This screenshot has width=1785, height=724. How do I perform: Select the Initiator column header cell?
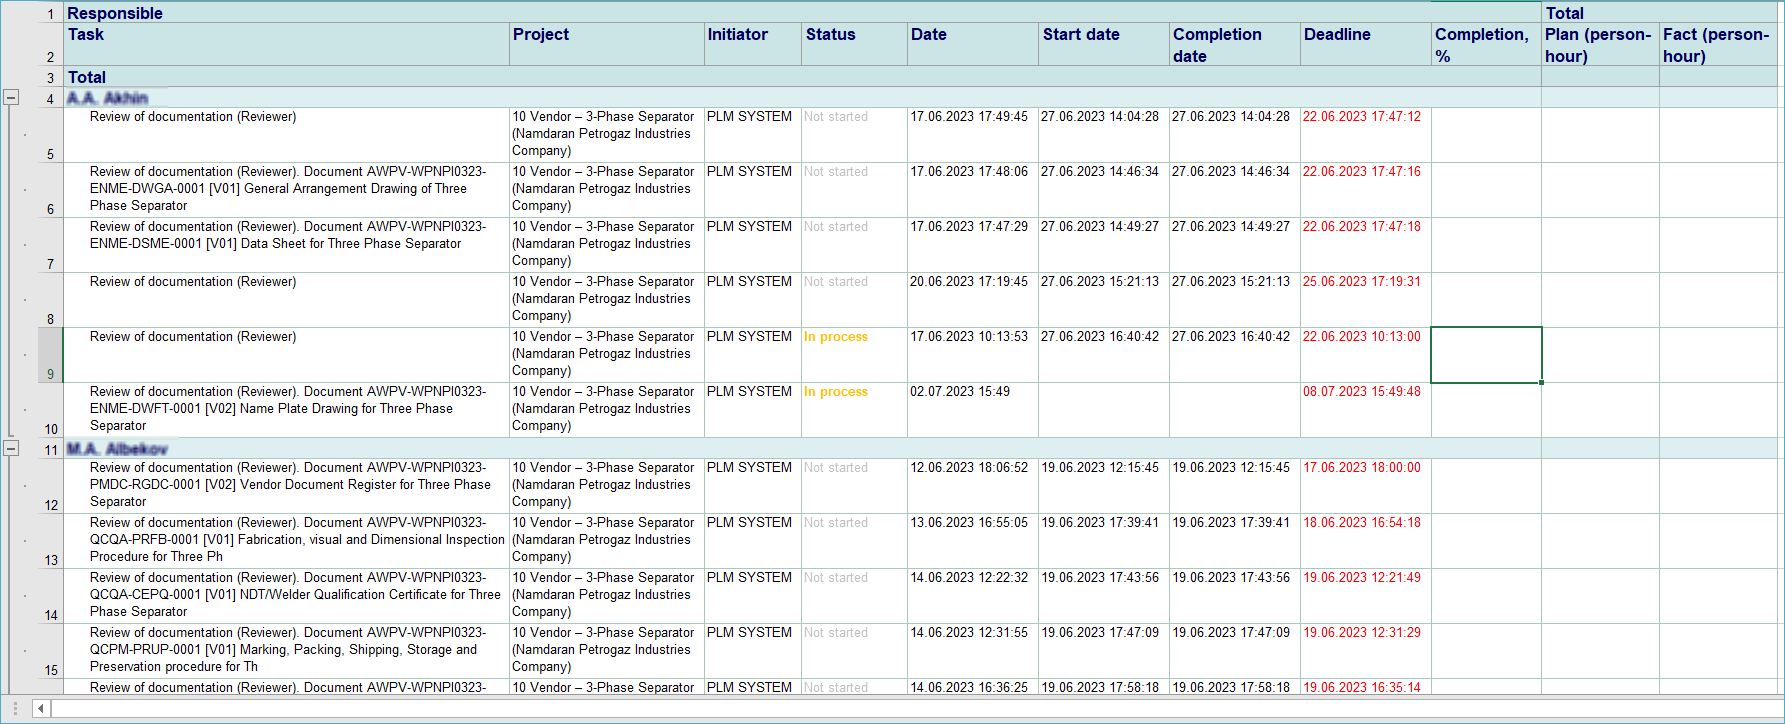click(x=753, y=45)
